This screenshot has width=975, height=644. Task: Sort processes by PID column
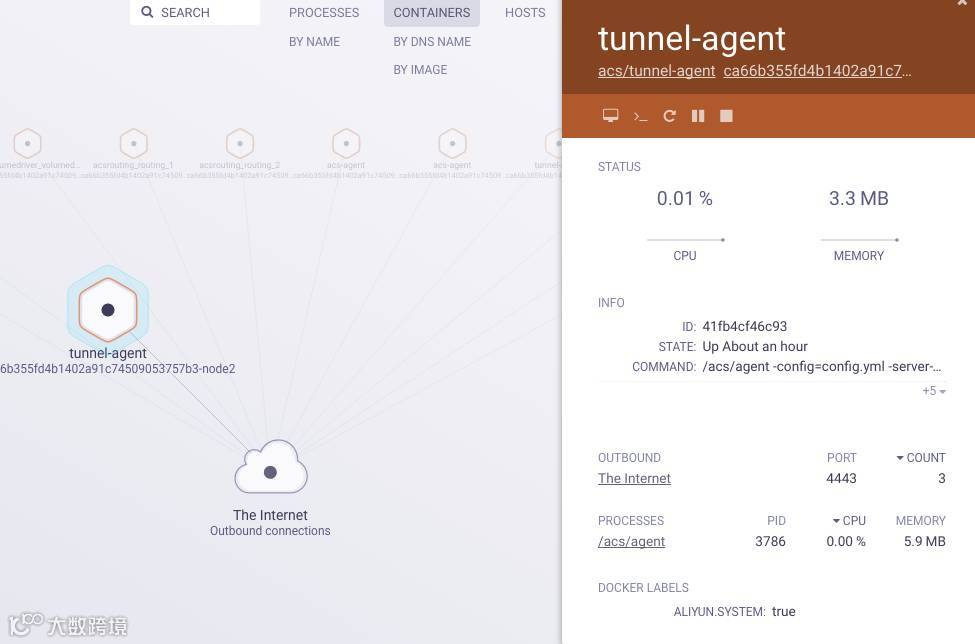(x=776, y=520)
